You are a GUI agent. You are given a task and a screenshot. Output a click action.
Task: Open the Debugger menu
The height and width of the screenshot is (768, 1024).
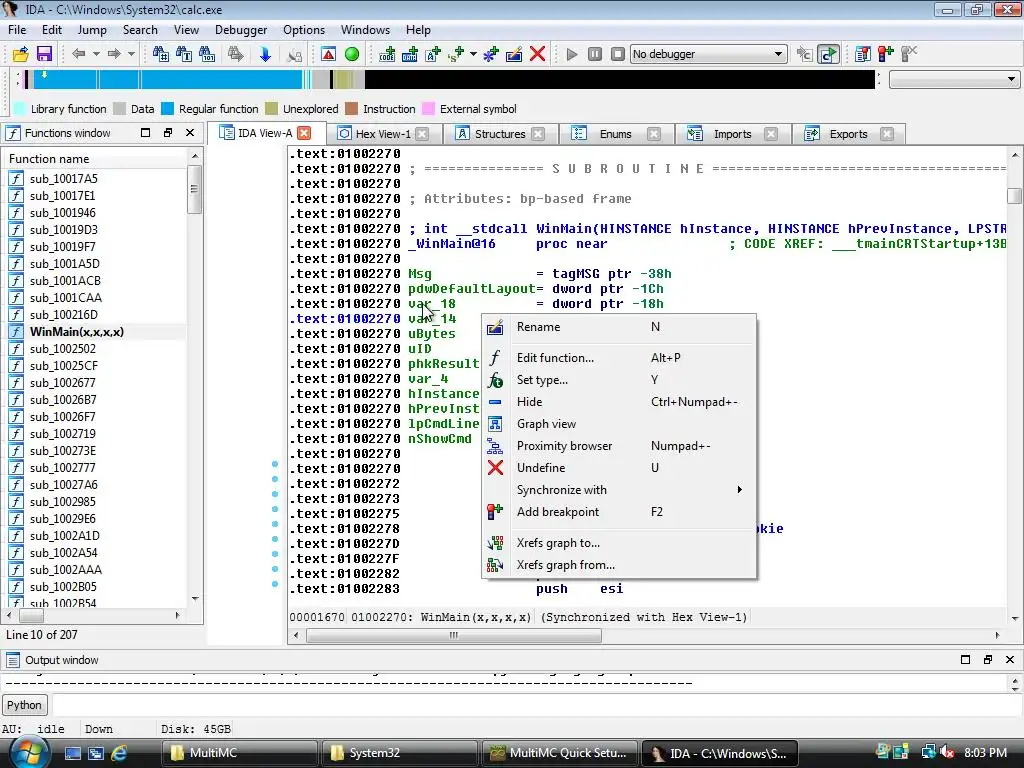click(x=241, y=30)
